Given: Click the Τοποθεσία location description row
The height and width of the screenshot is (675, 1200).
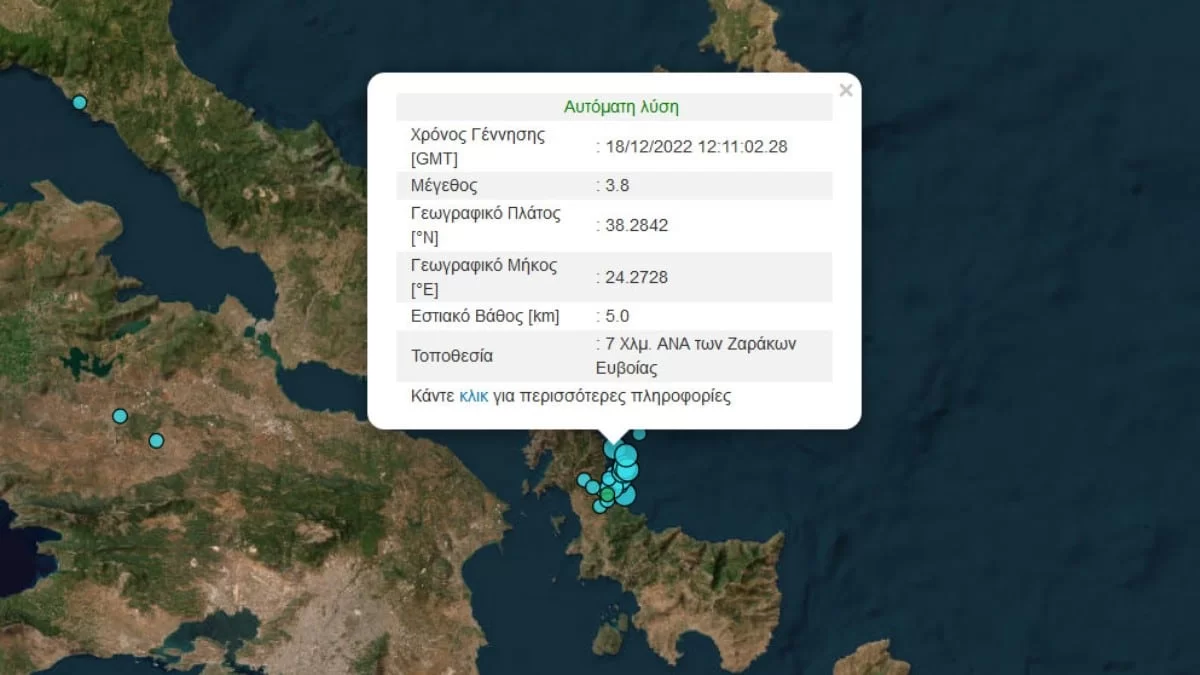Looking at the screenshot, I should (x=613, y=355).
